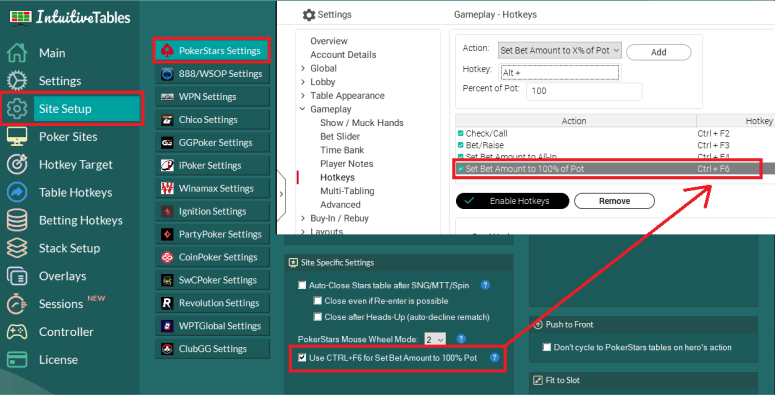Select Multi-Tabling in settings tree
Image resolution: width=775 pixels, height=395 pixels.
click(347, 191)
